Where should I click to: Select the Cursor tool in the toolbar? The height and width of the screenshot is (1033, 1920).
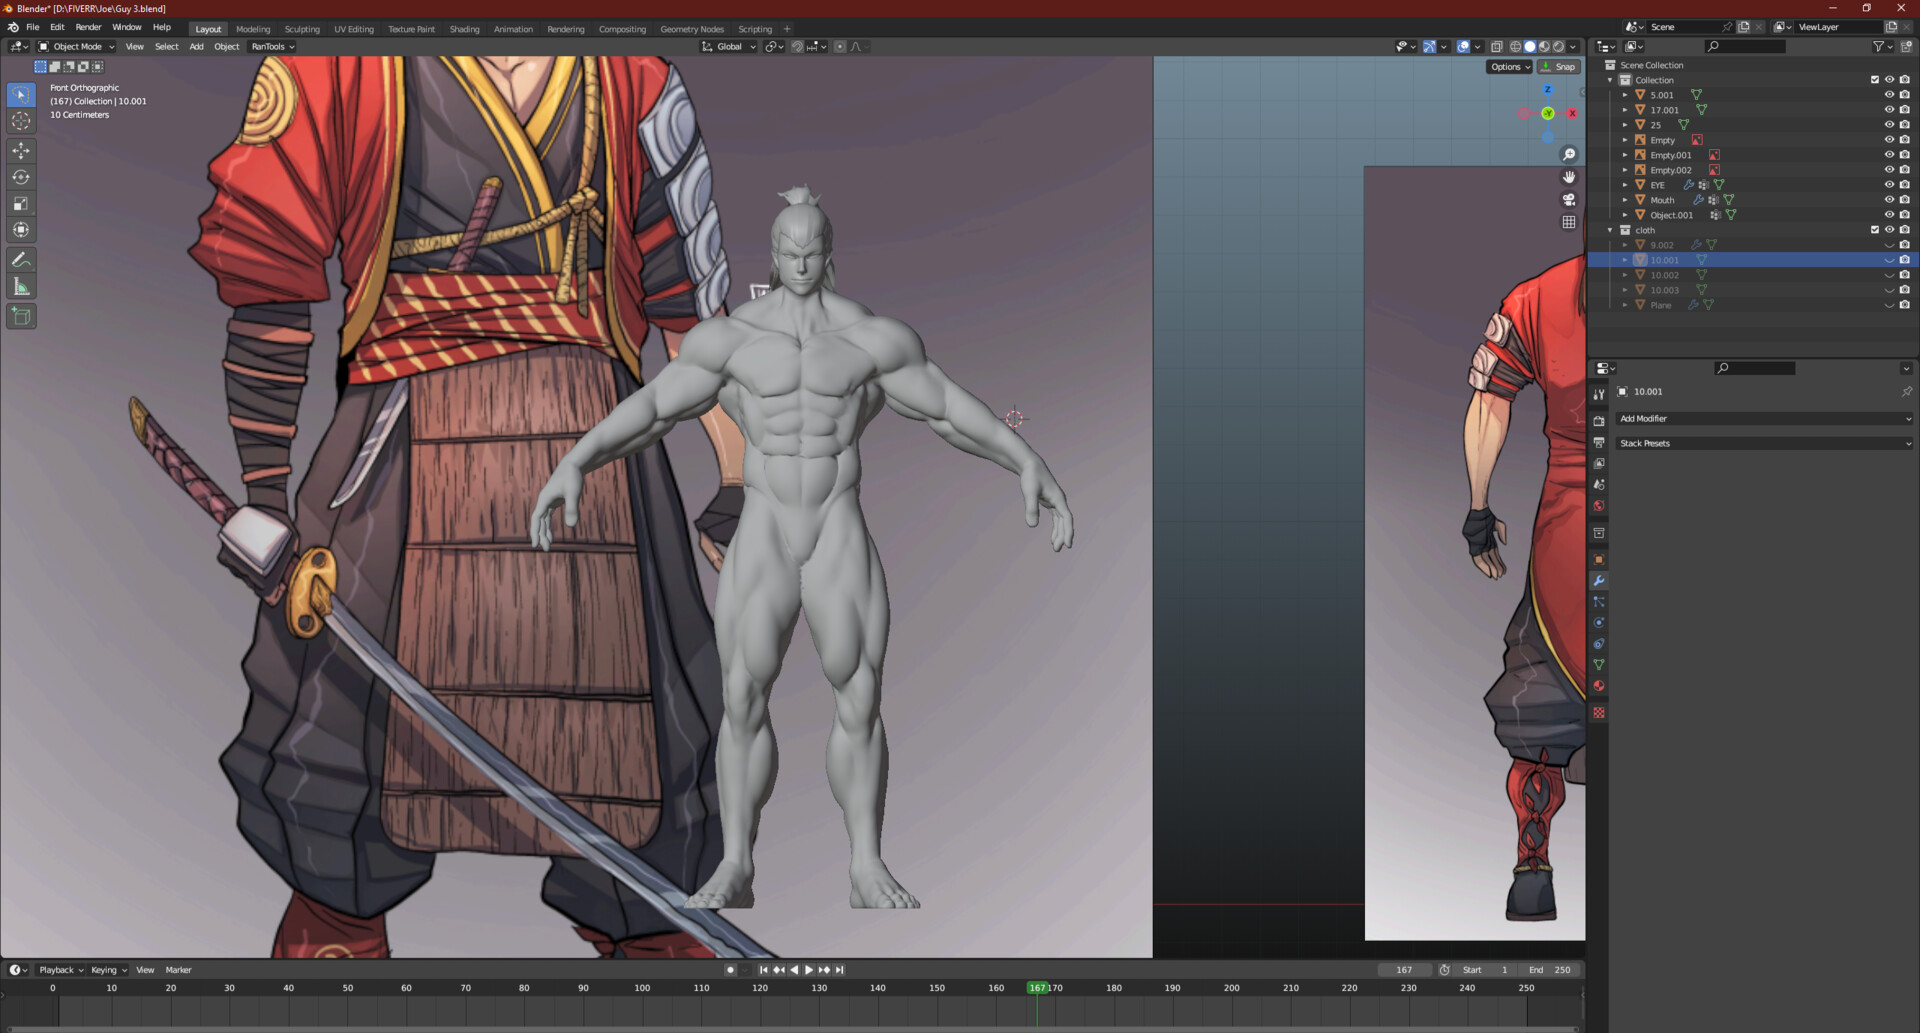[x=20, y=120]
